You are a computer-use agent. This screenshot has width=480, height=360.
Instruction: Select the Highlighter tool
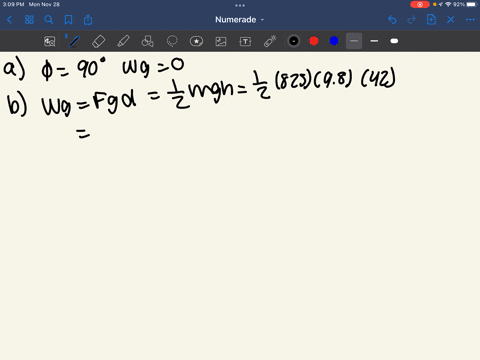[123, 41]
